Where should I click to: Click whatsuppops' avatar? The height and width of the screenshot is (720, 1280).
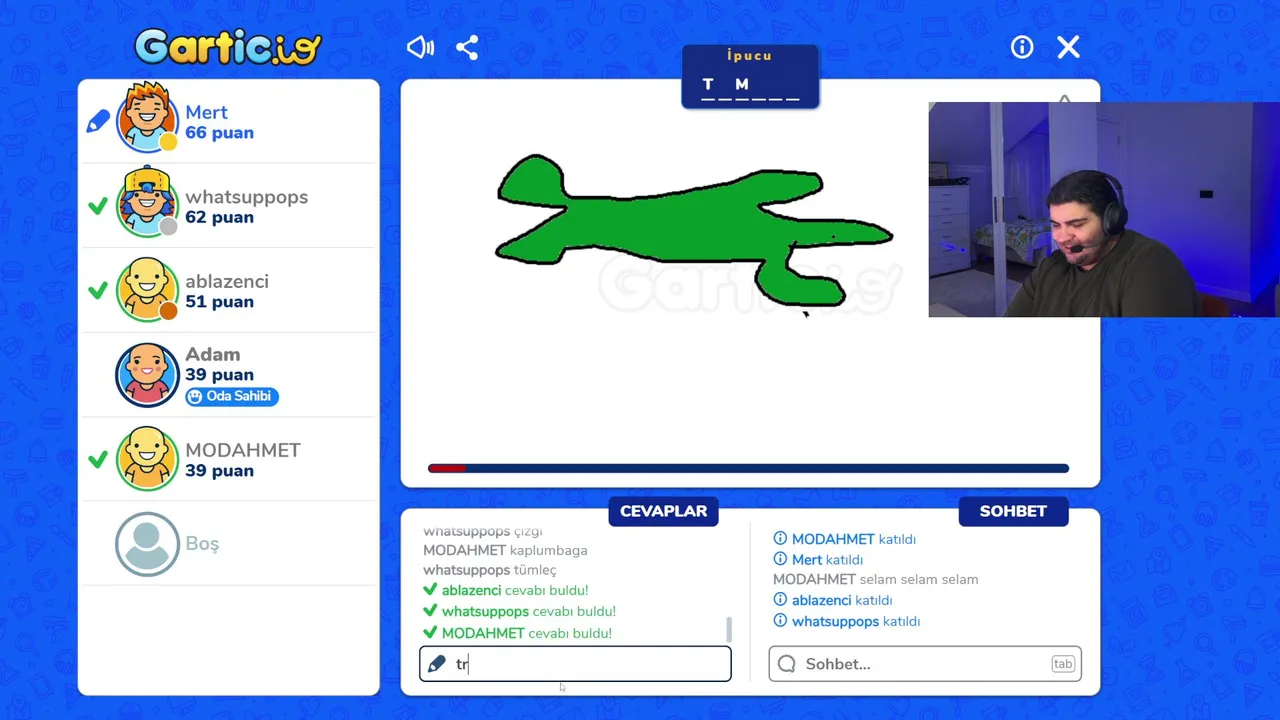[148, 203]
